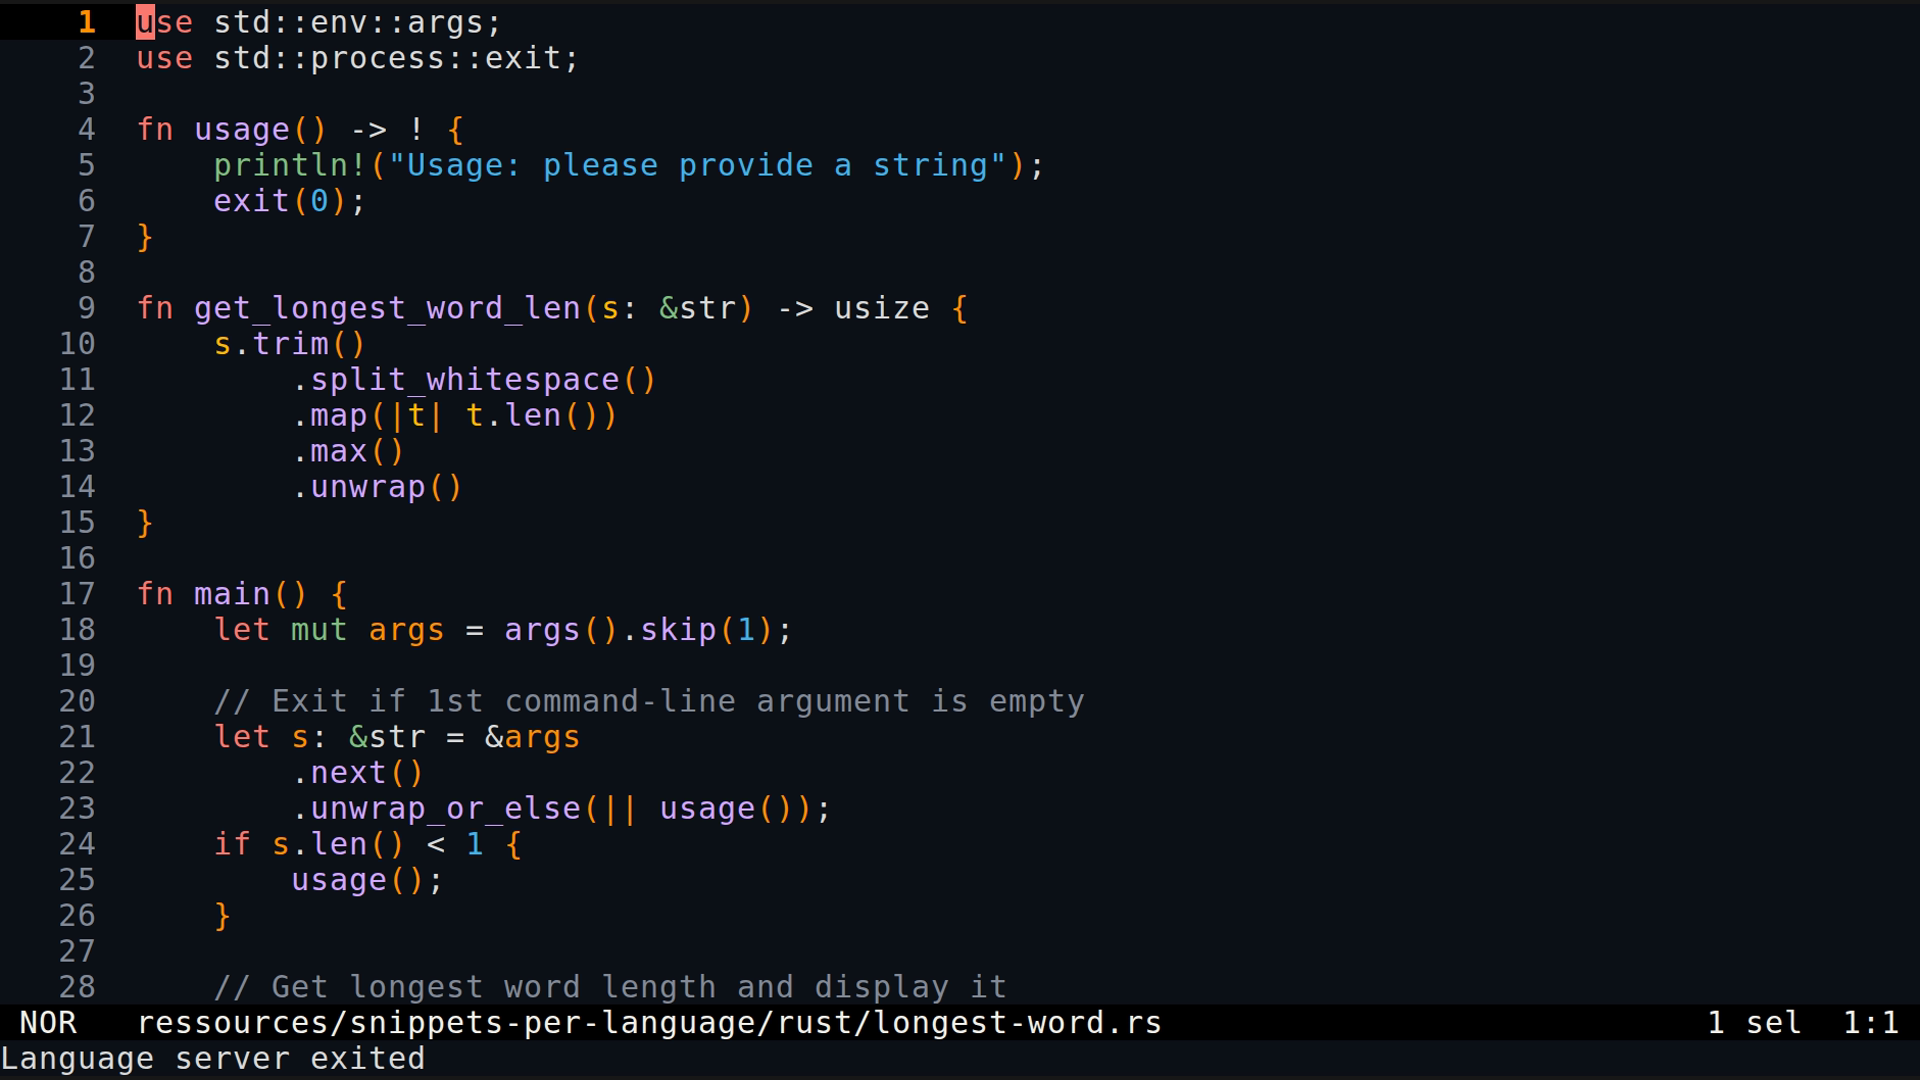Click the unwrap_or_else method call
1920x1080 pixels.
tap(445, 808)
